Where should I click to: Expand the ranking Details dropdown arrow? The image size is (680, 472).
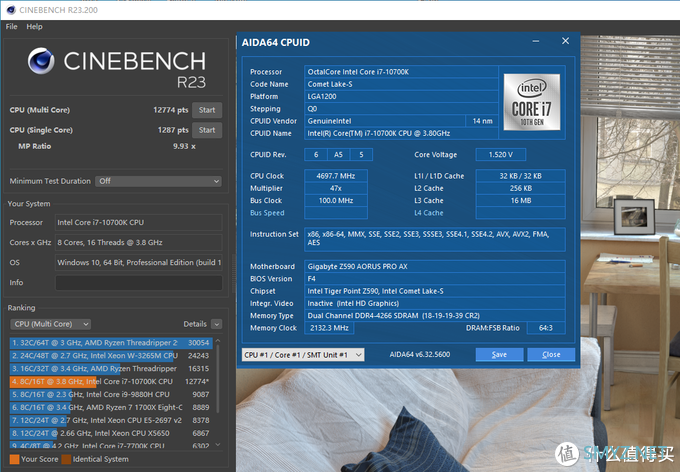(216, 324)
